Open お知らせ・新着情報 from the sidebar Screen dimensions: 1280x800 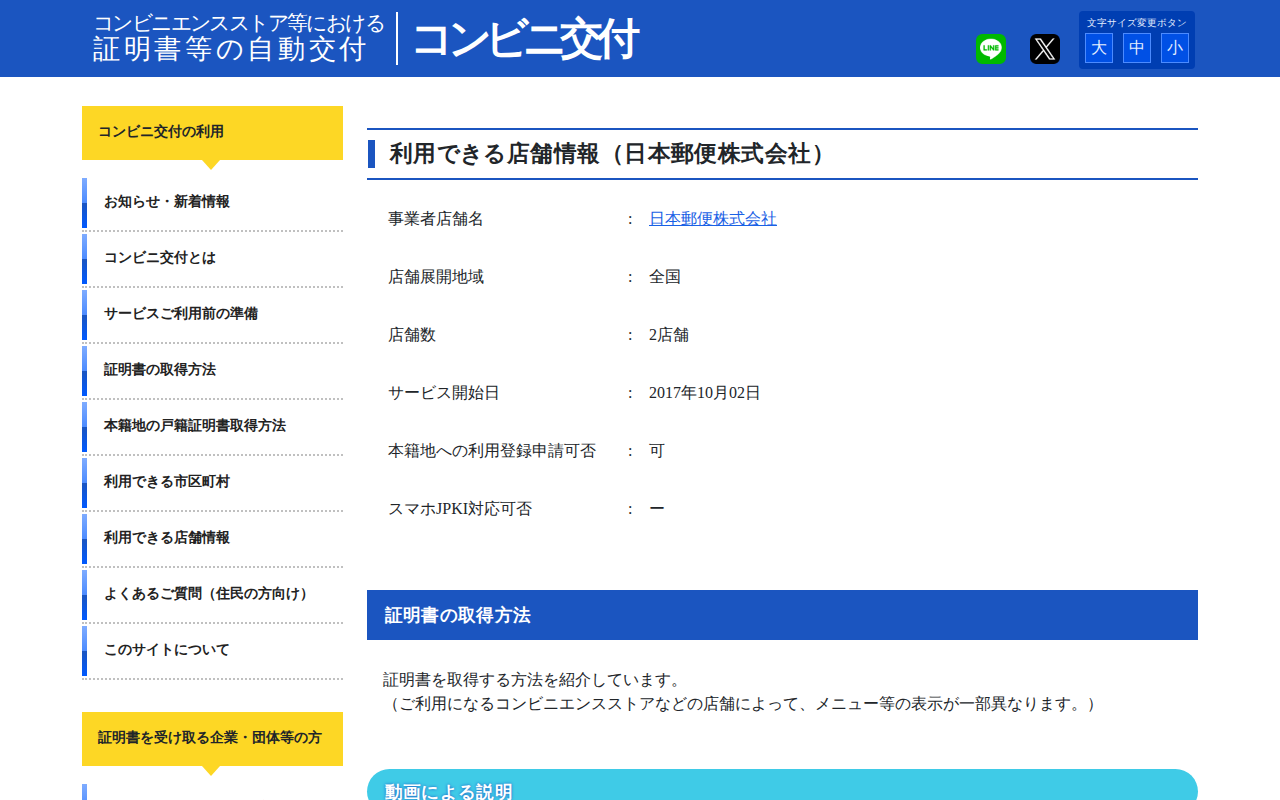[166, 202]
